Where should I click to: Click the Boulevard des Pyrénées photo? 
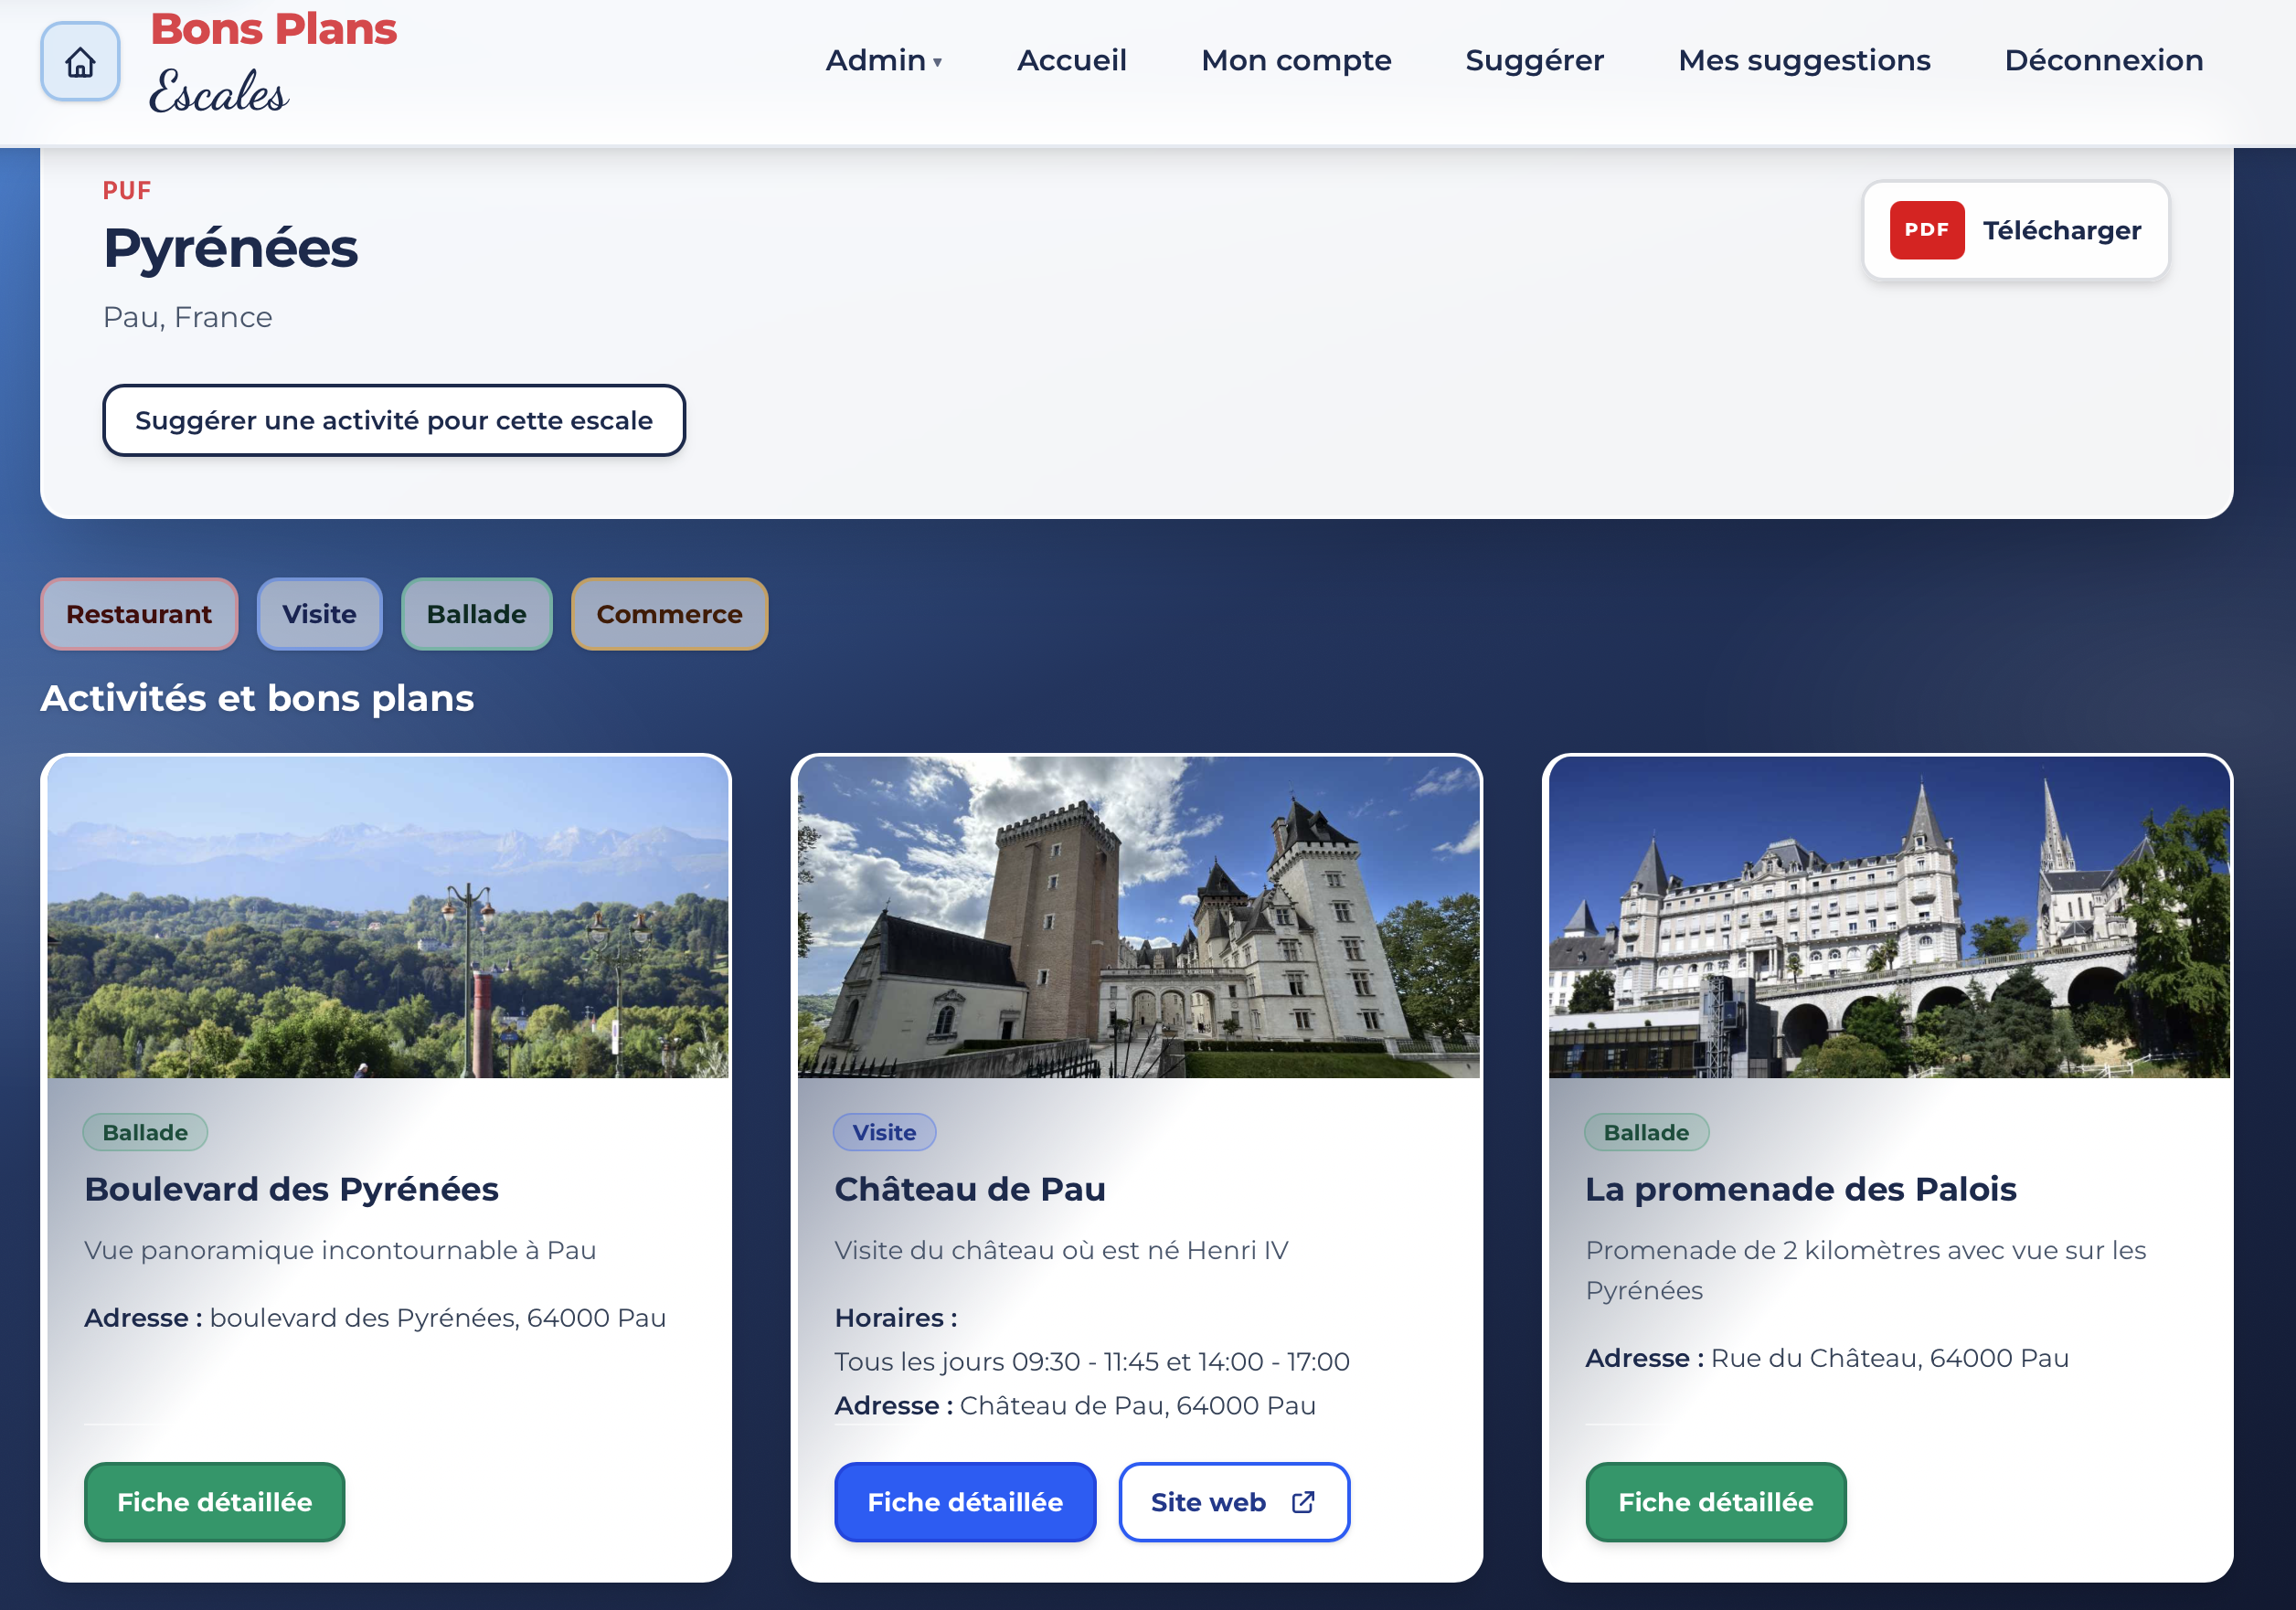click(388, 918)
